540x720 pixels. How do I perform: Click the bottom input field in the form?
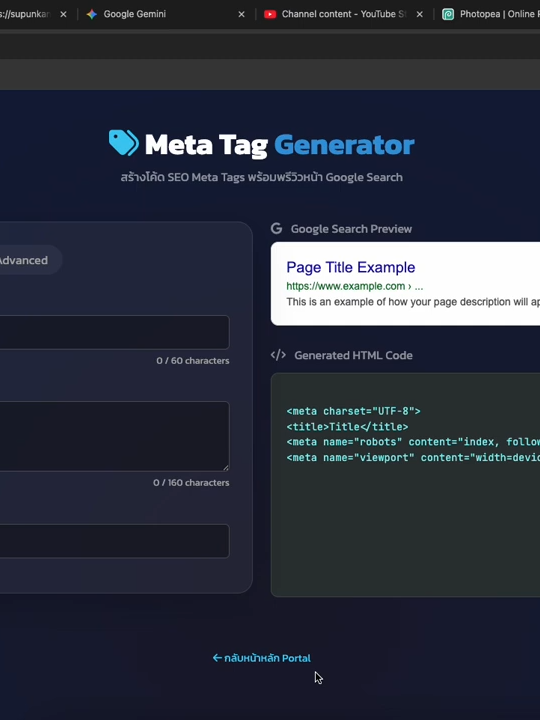[114, 541]
